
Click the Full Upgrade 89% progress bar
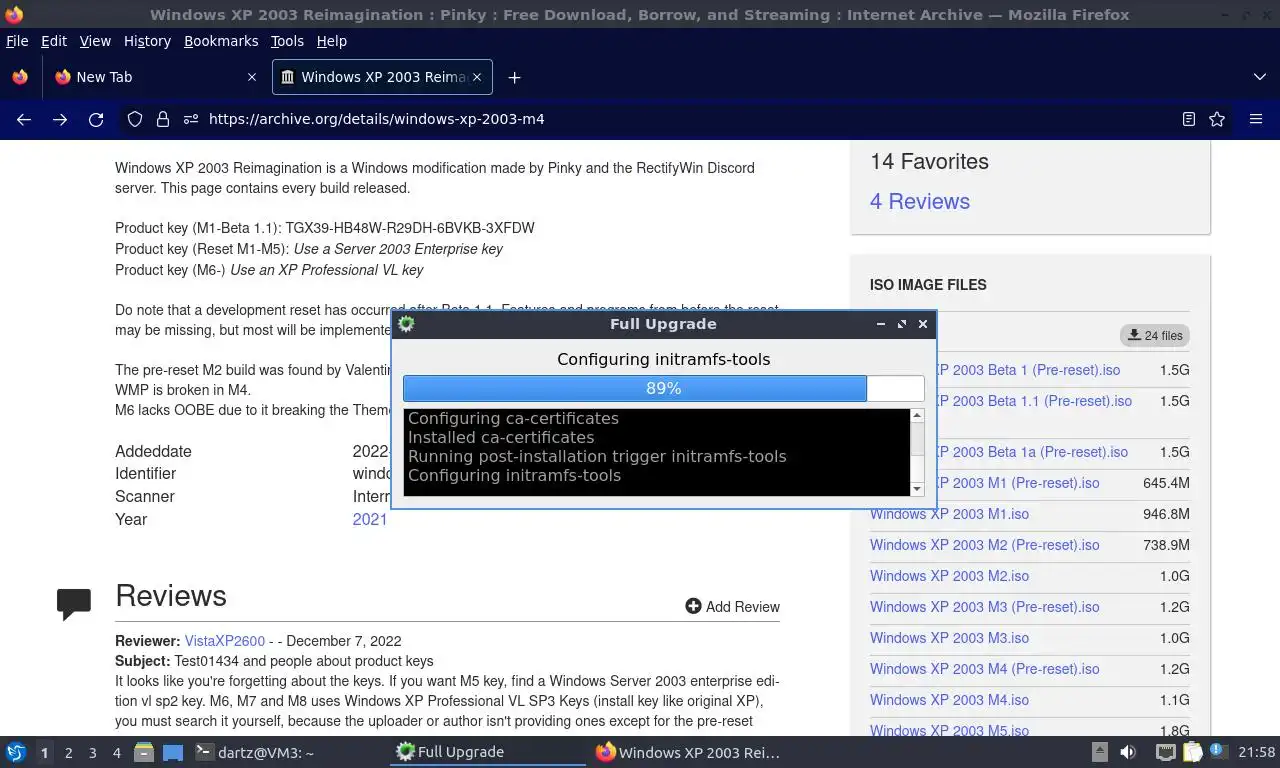pyautogui.click(x=664, y=388)
